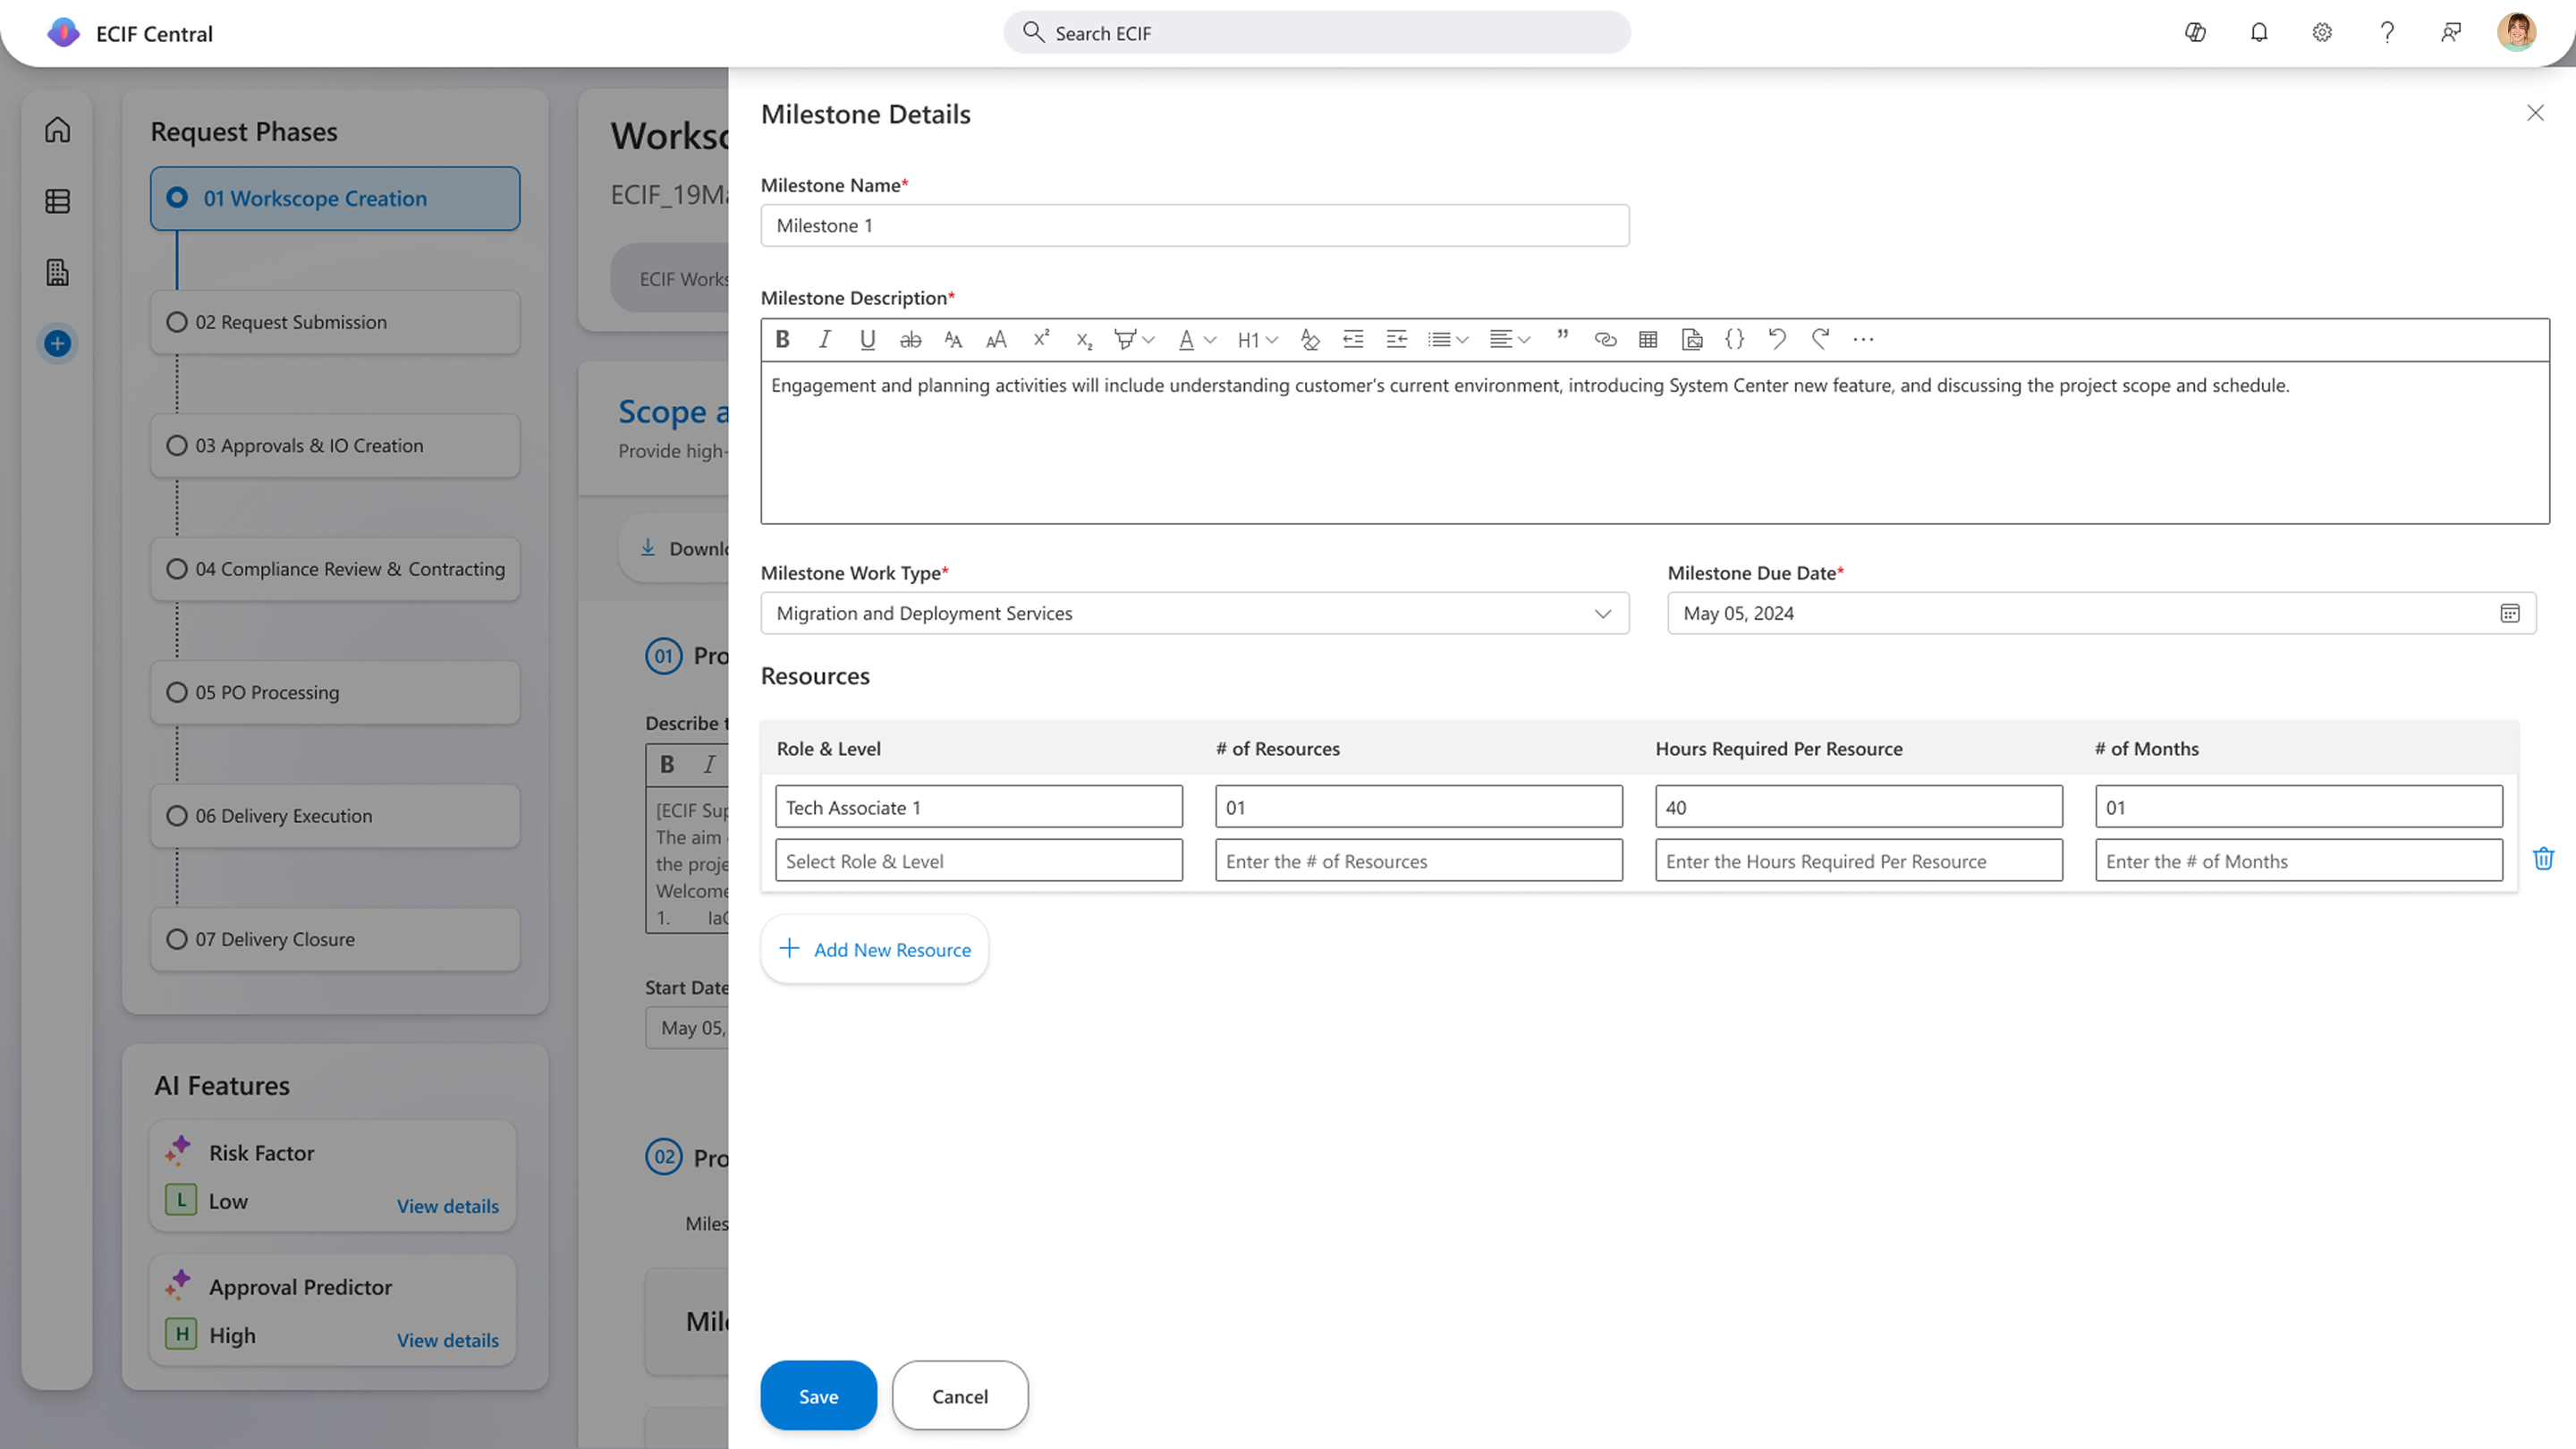This screenshot has width=2576, height=1449.
Task: Click the undo icon in the editor toolbar
Action: pos(1777,339)
